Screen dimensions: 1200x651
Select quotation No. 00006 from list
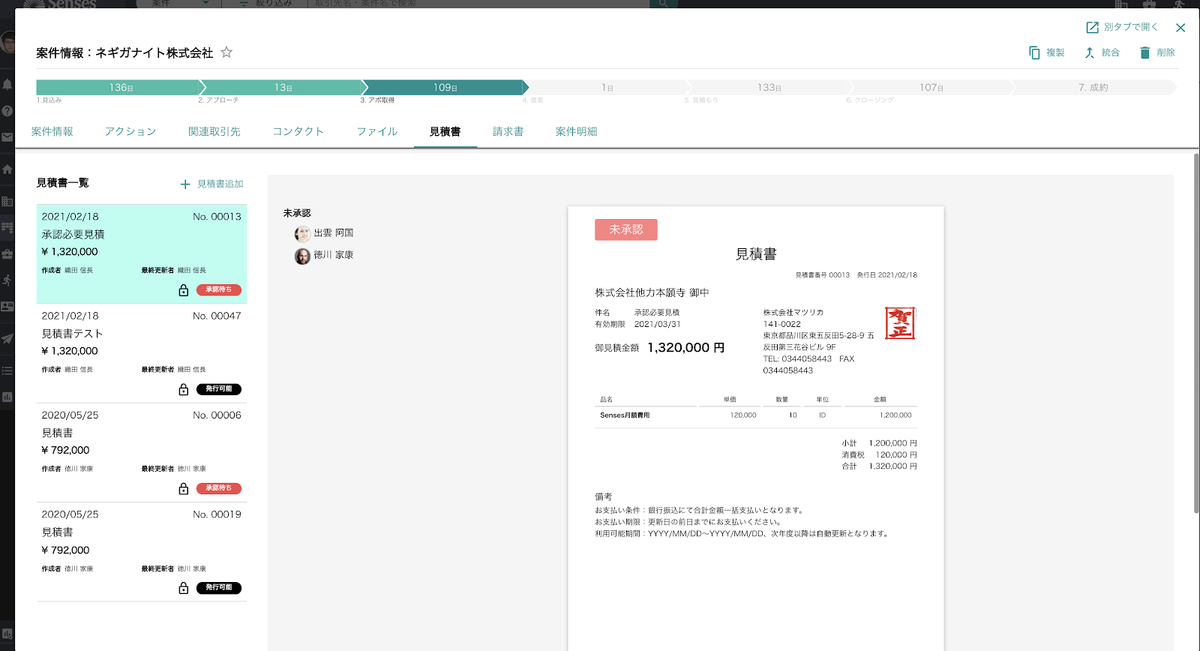point(141,451)
